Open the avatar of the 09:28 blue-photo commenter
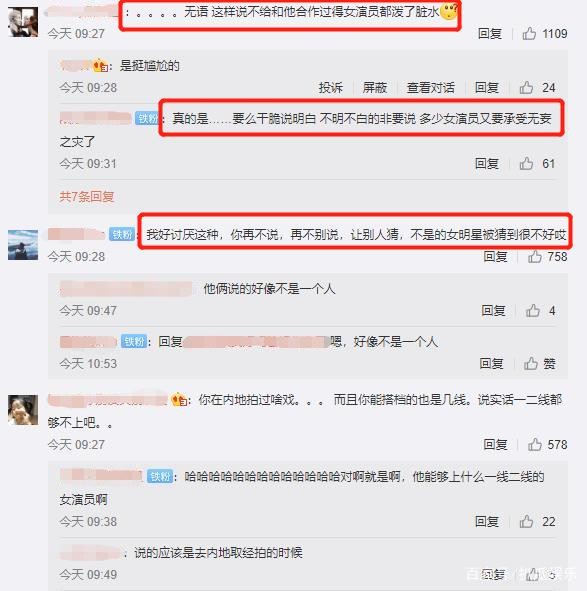Image resolution: width=587 pixels, height=591 pixels. point(23,245)
